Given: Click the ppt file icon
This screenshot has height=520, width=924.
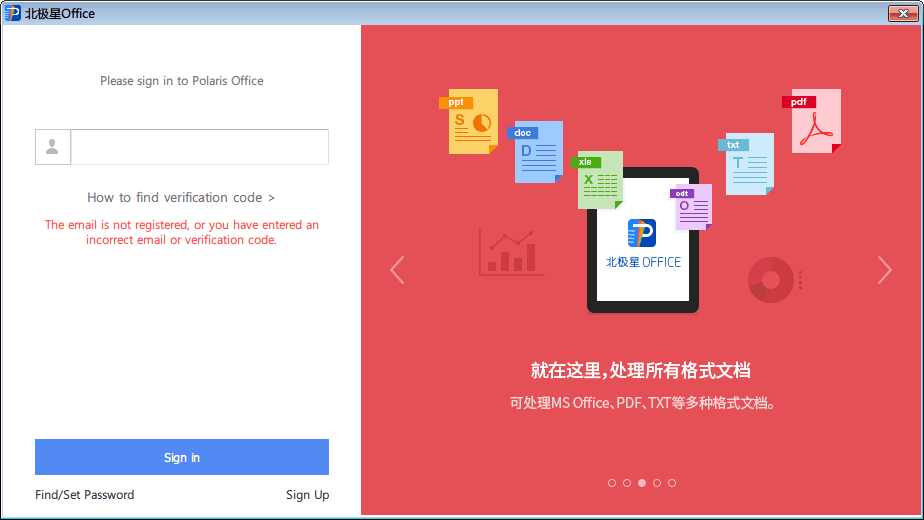Looking at the screenshot, I should tap(470, 121).
